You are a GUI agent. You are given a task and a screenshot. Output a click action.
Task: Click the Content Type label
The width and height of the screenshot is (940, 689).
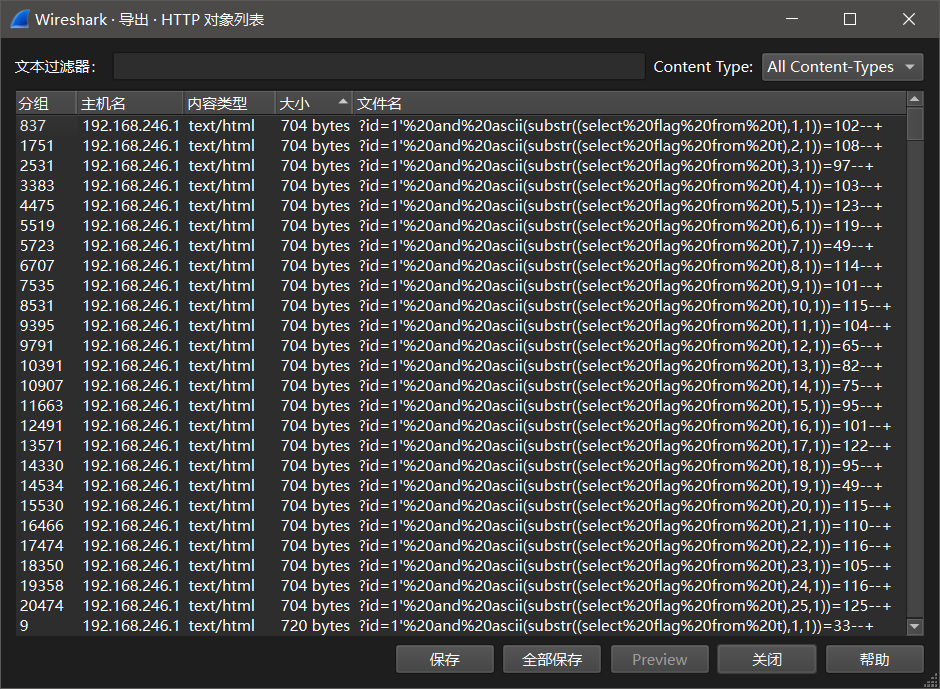[703, 67]
